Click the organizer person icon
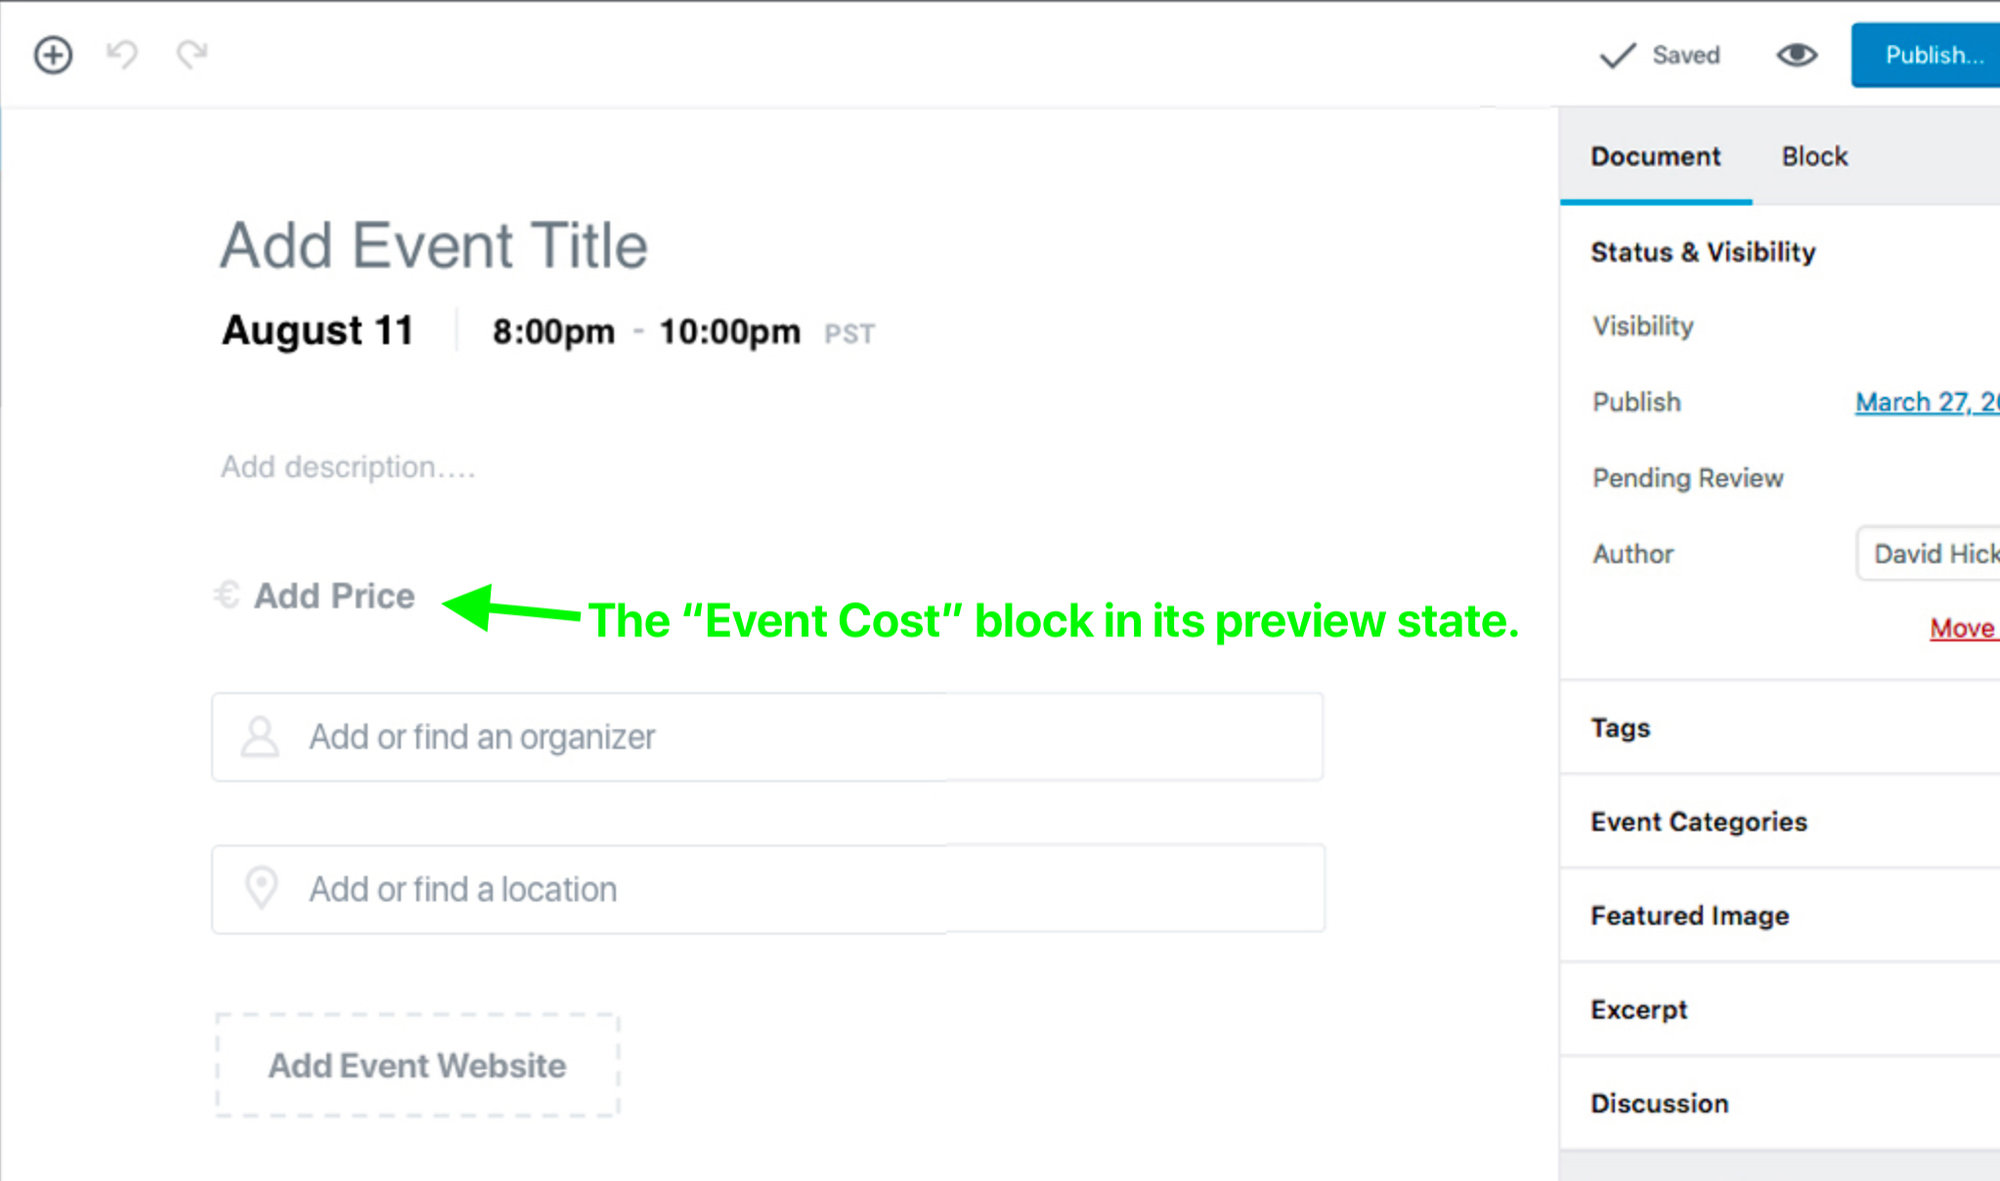The width and height of the screenshot is (2000, 1181). click(x=260, y=737)
